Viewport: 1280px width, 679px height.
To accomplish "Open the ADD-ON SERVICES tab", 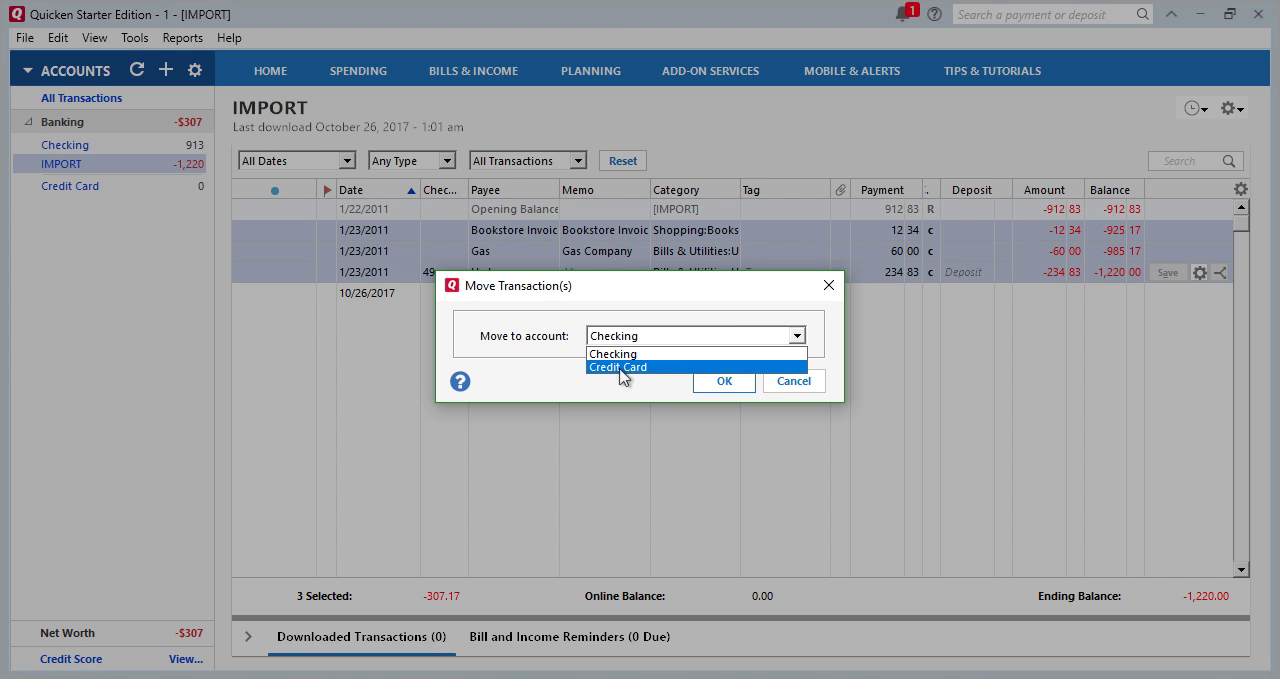I will 710,71.
